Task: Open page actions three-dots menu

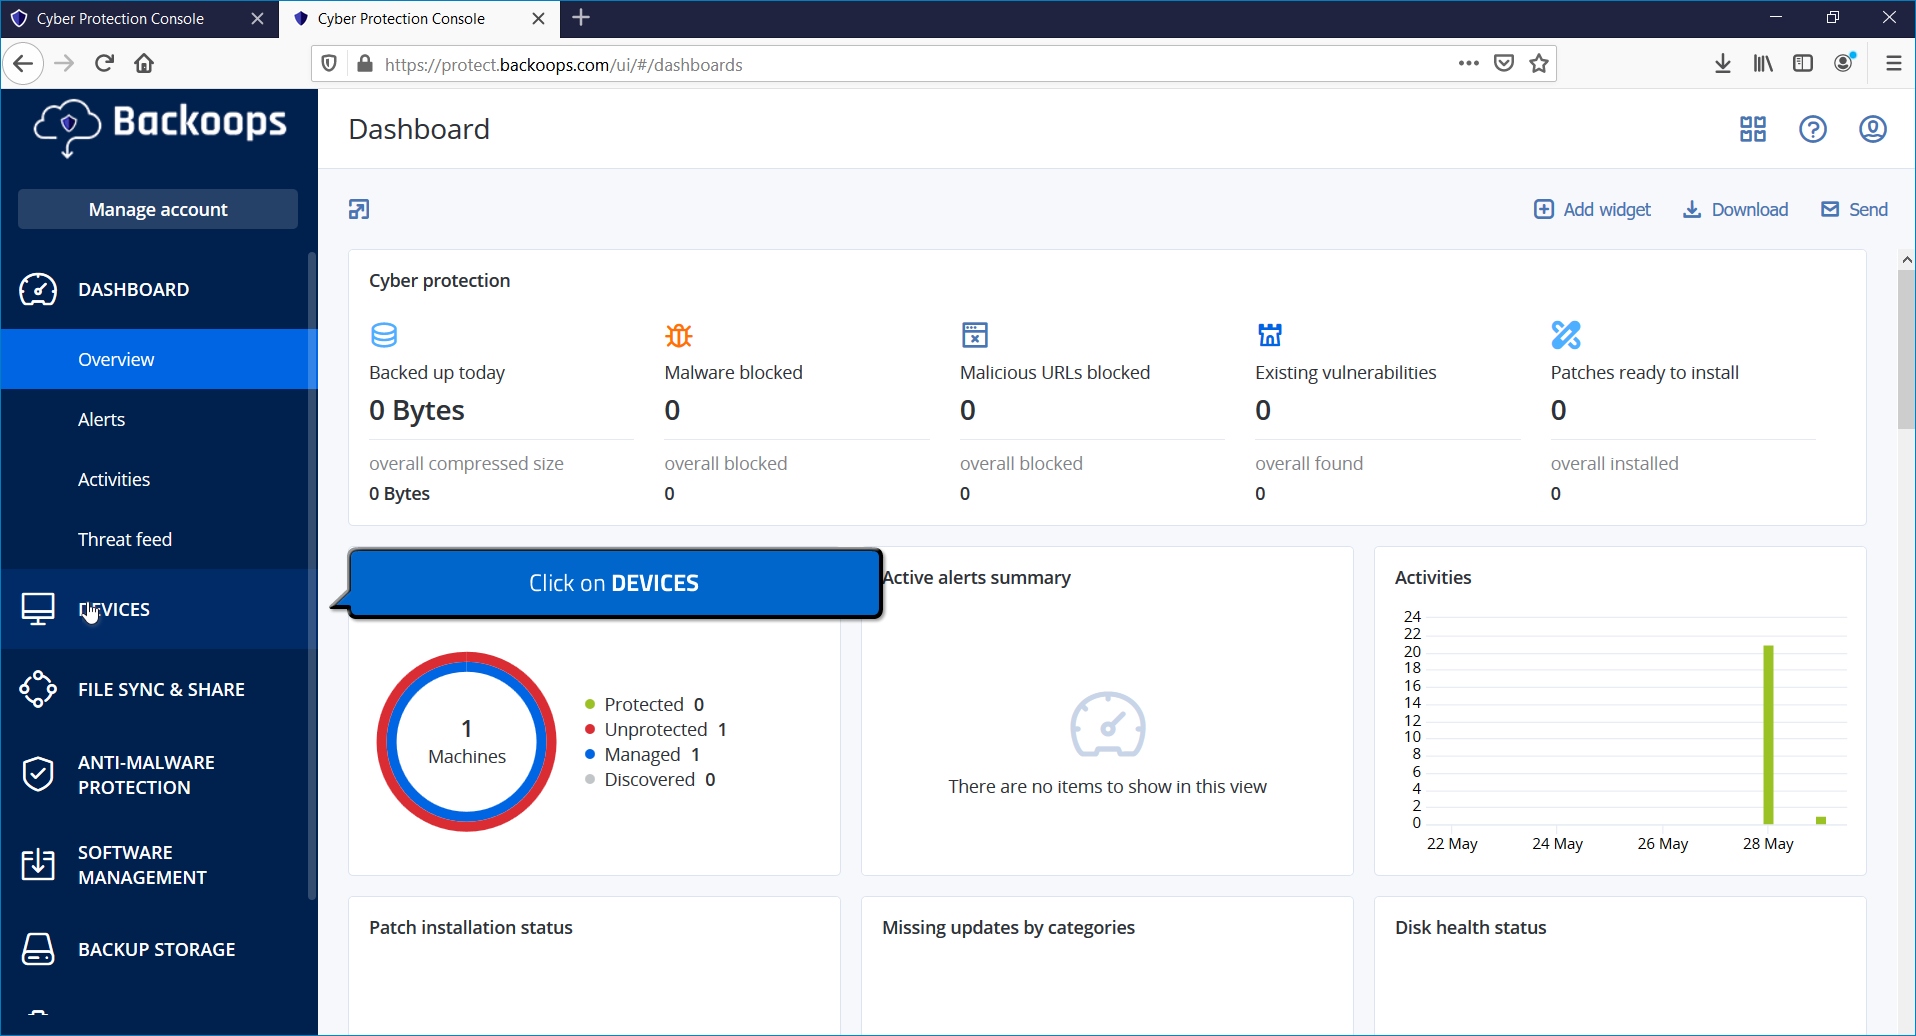Action: [1468, 63]
